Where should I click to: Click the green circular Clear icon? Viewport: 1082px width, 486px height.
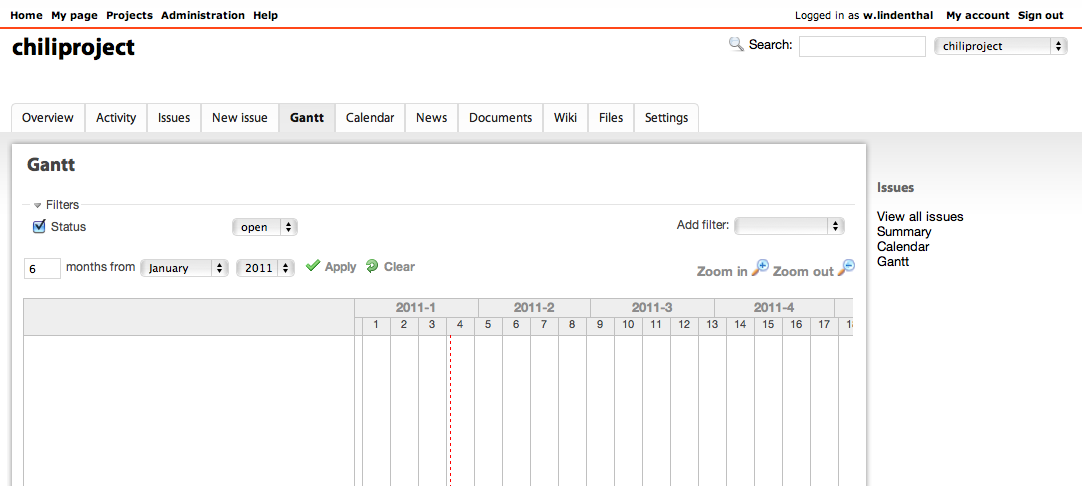(x=373, y=266)
